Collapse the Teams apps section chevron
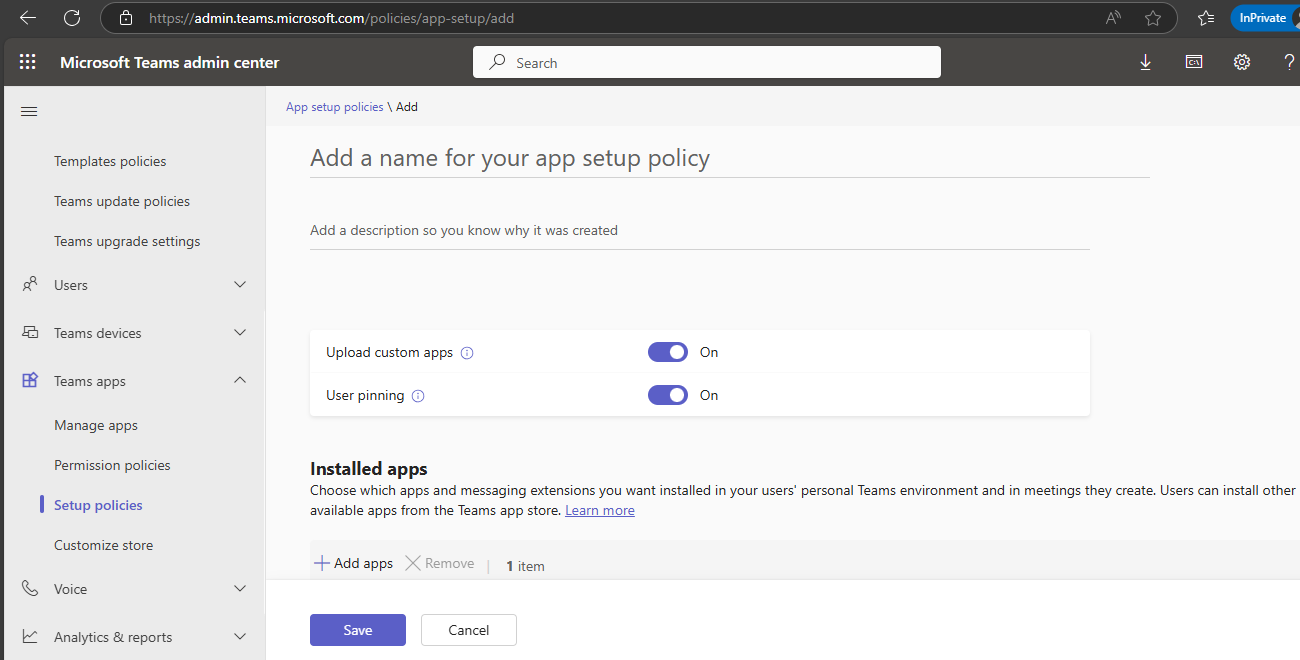The image size is (1300, 660). [x=240, y=381]
